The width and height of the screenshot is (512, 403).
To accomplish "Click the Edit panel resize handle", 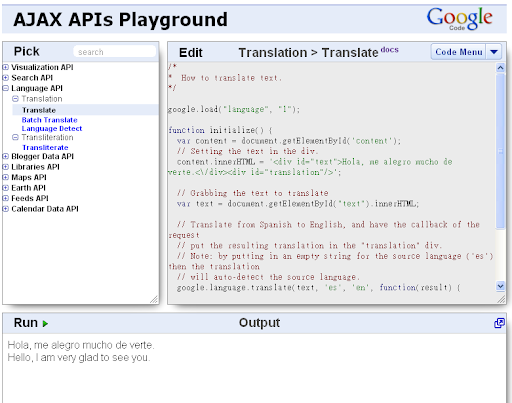I will 501,299.
